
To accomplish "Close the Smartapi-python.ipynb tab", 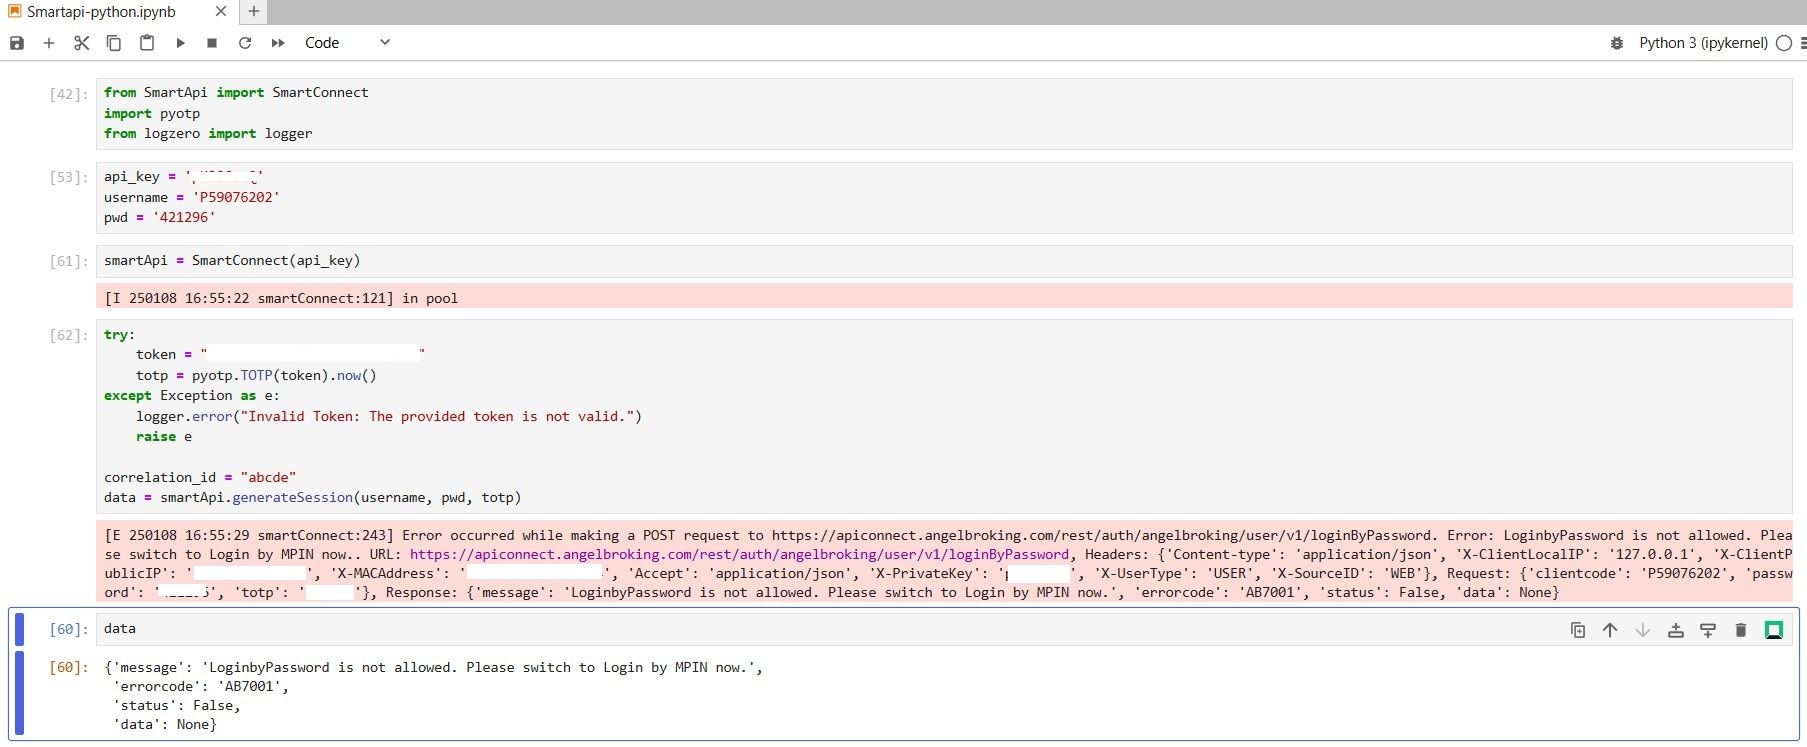I will (221, 12).
